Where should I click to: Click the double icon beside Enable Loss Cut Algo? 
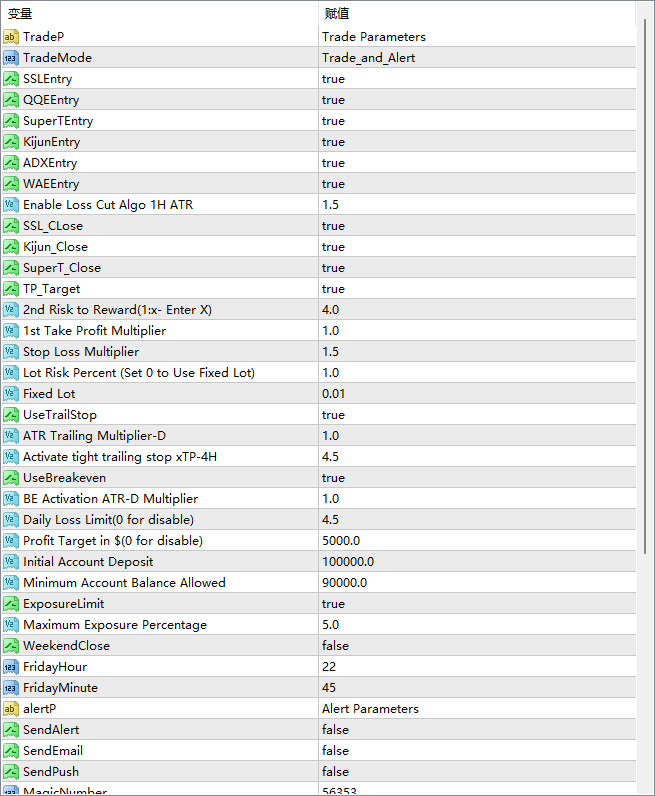tap(11, 205)
